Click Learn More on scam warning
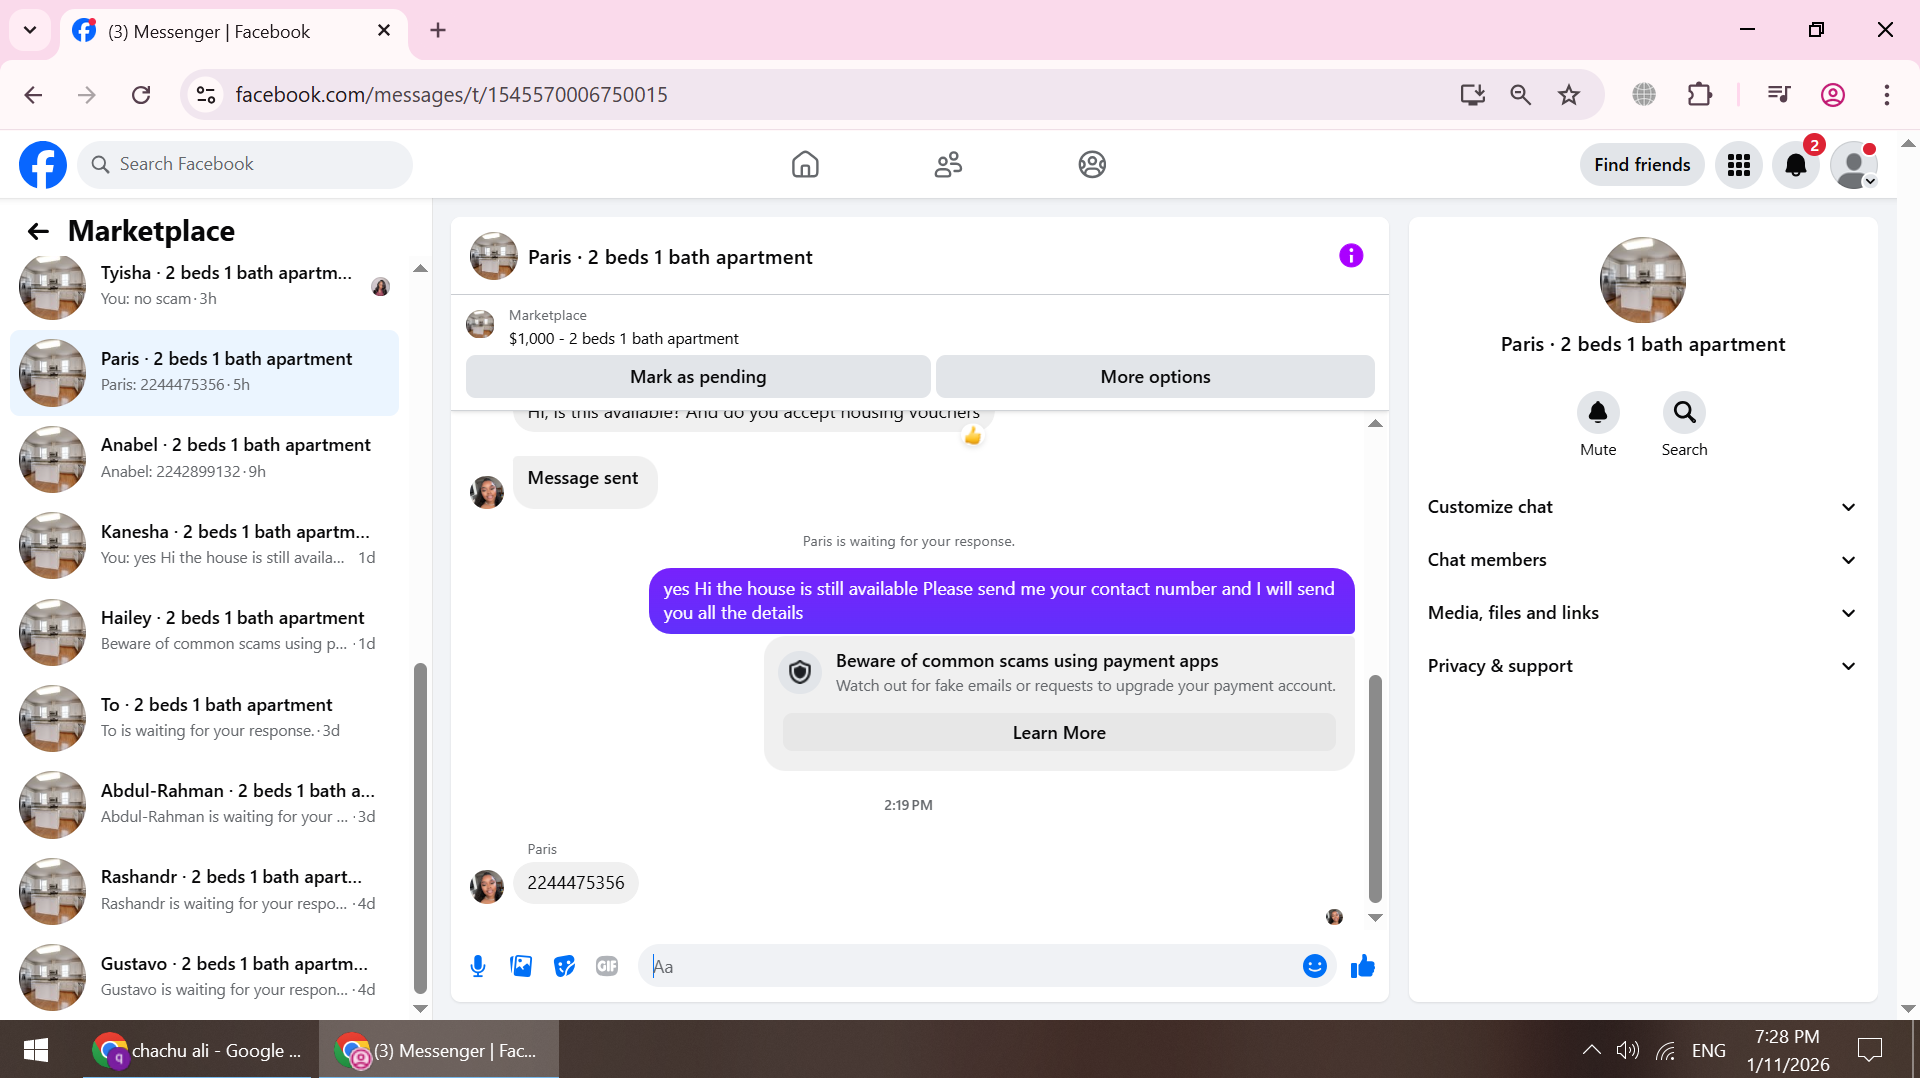 click(1059, 733)
